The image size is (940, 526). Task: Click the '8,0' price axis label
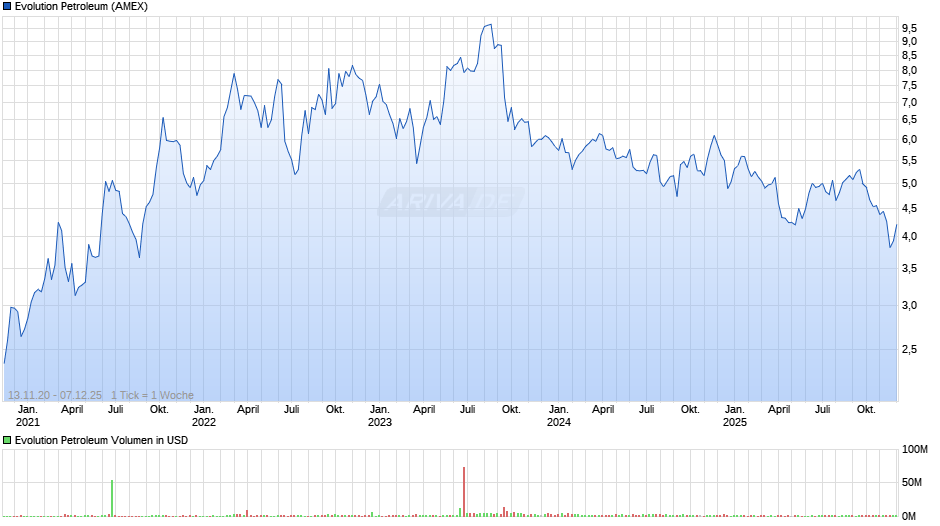click(909, 71)
